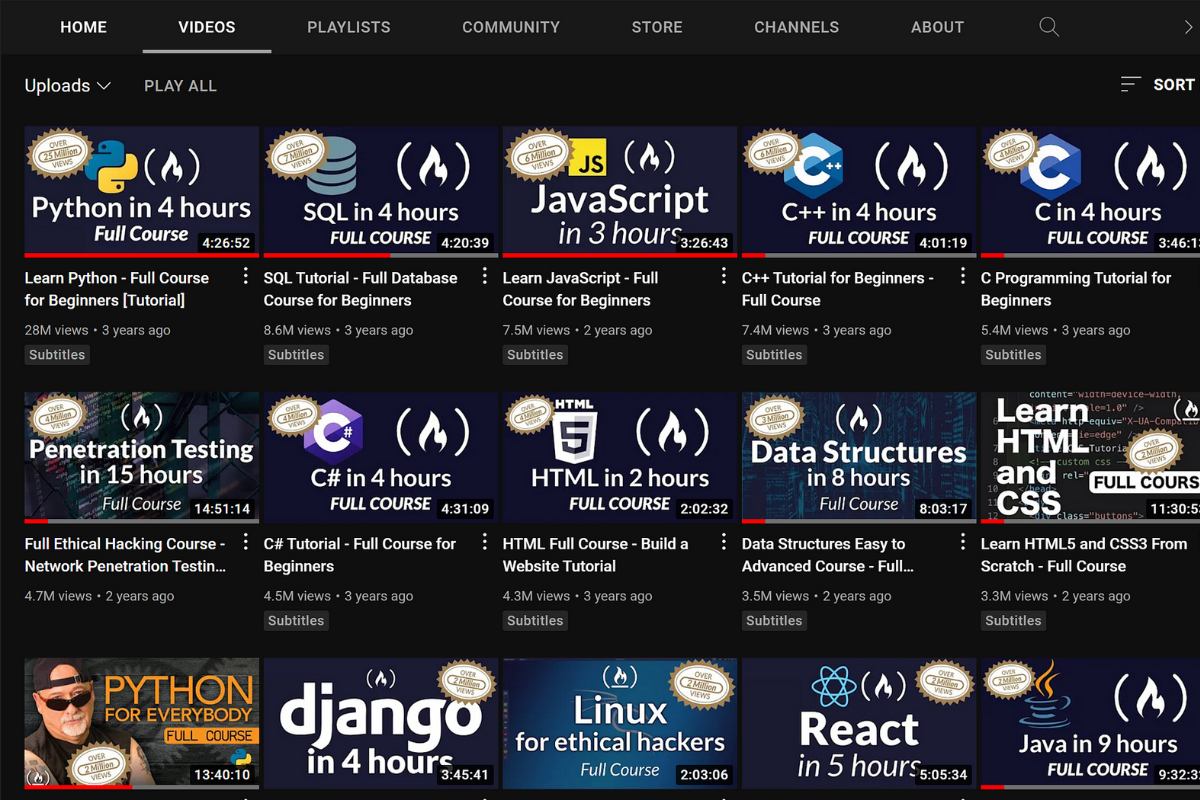This screenshot has width=1200, height=800.
Task: Play the Penetration Testing in 15 hours thumbnail
Action: pos(141,457)
